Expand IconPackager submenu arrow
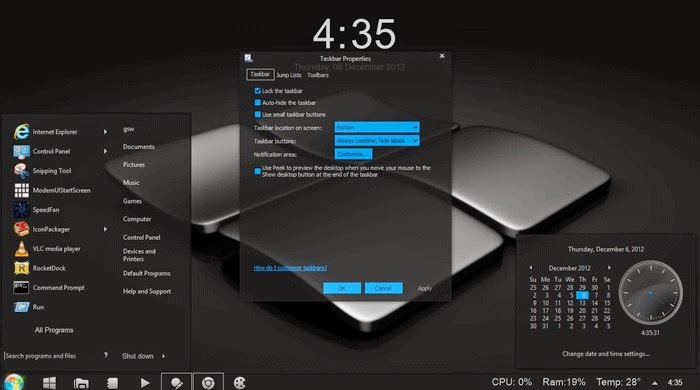The image size is (700, 390). tap(105, 229)
